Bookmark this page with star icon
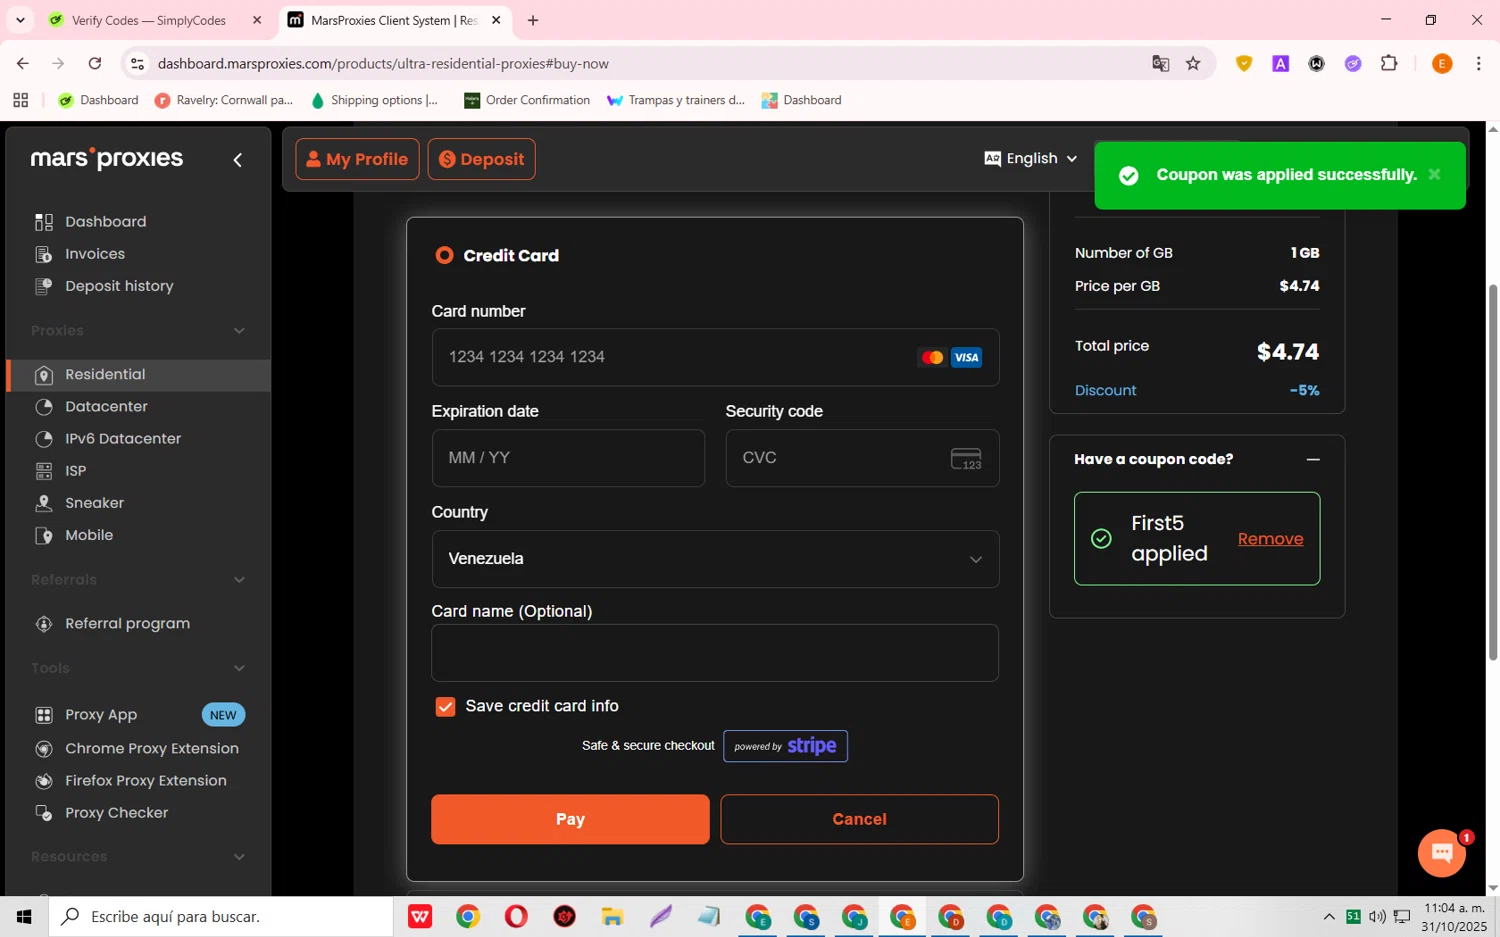The width and height of the screenshot is (1500, 937). point(1193,63)
